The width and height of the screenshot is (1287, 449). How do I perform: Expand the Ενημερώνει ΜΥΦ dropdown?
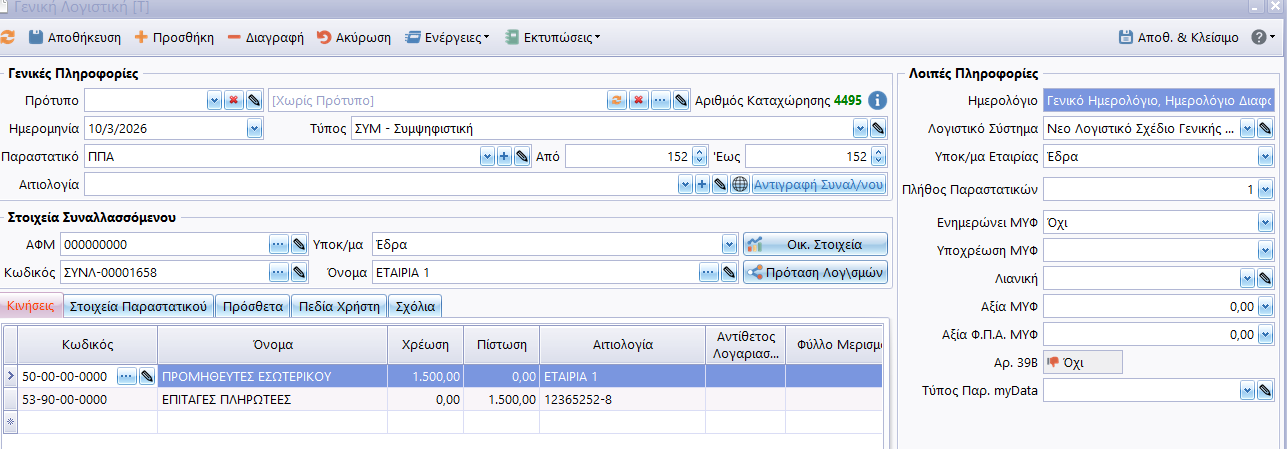coord(1265,222)
